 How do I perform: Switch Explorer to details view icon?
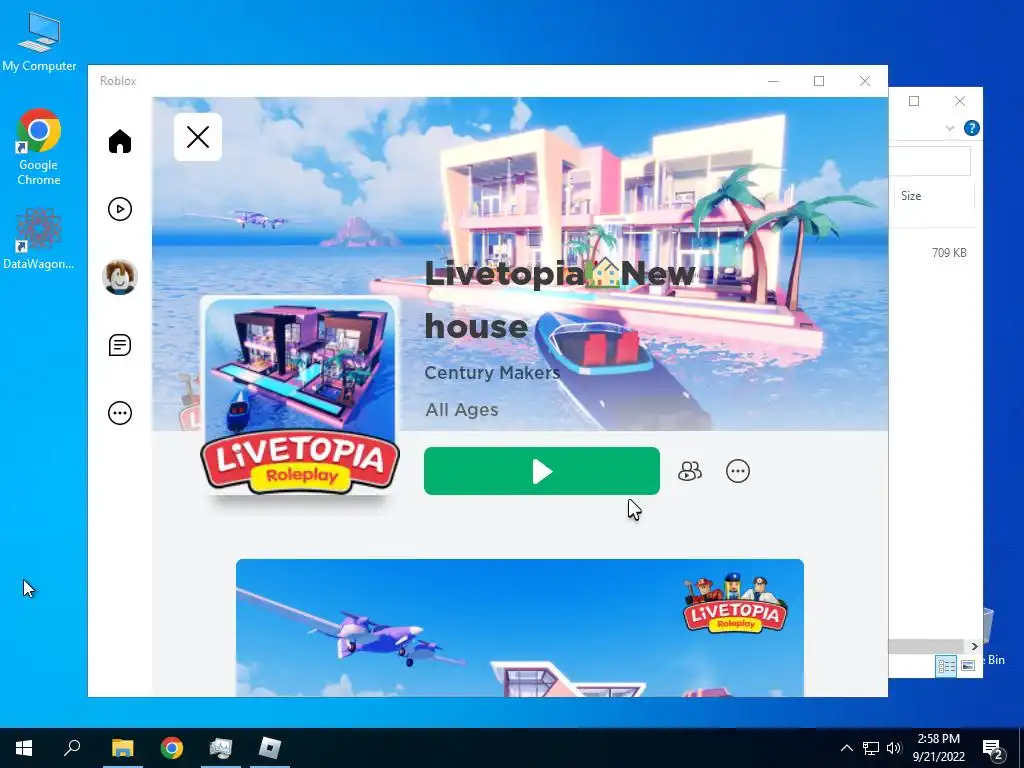pyautogui.click(x=946, y=665)
